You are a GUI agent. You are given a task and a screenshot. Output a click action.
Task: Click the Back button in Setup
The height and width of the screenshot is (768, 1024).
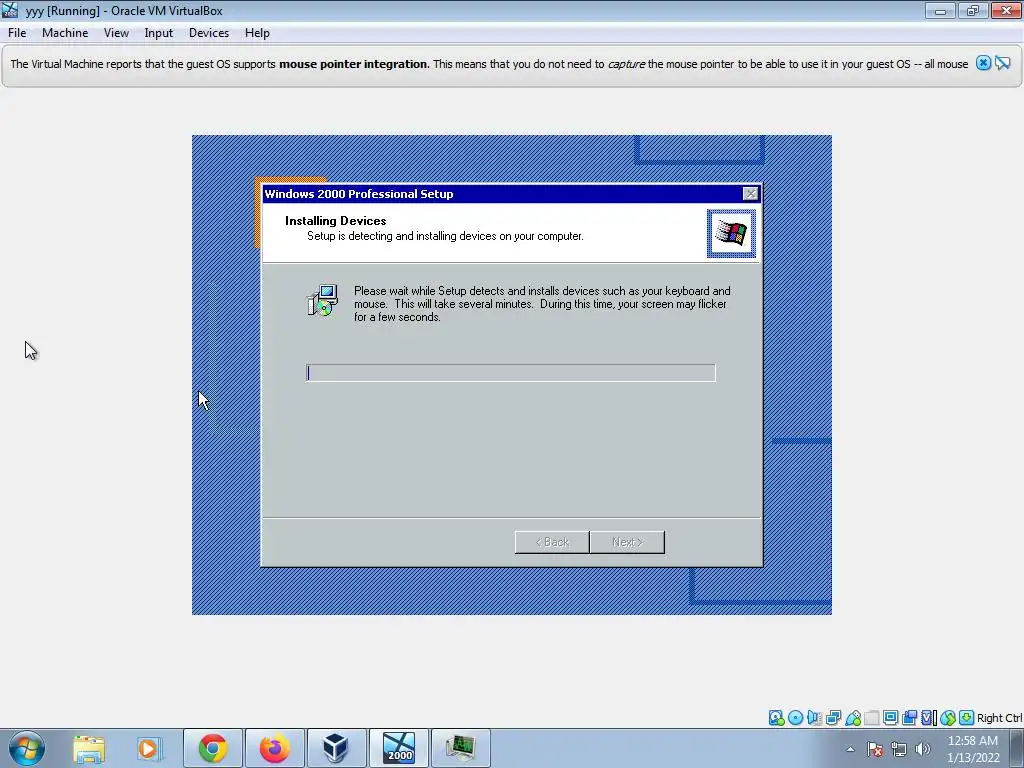pyautogui.click(x=552, y=542)
